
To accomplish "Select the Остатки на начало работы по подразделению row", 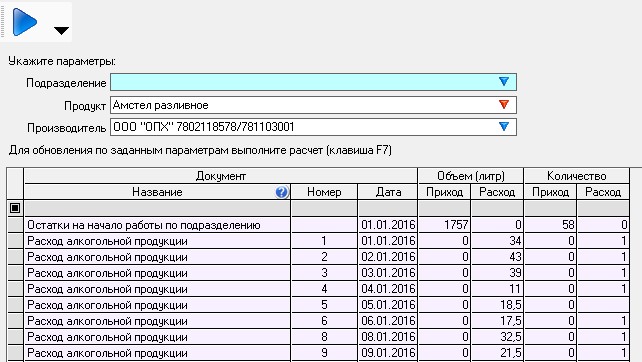I will 319,225.
